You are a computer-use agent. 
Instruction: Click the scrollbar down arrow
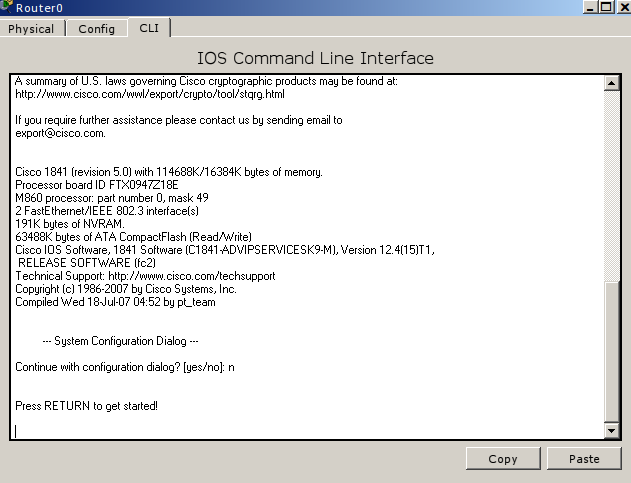coord(611,431)
